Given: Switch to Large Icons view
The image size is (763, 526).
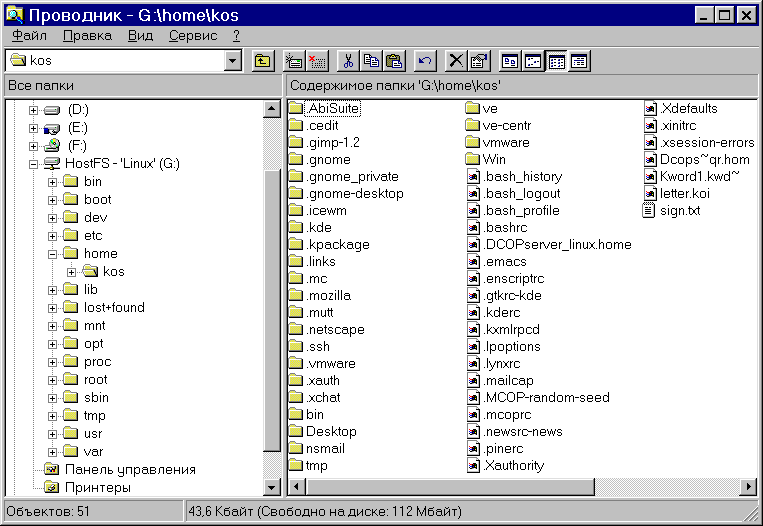Looking at the screenshot, I should pos(511,61).
